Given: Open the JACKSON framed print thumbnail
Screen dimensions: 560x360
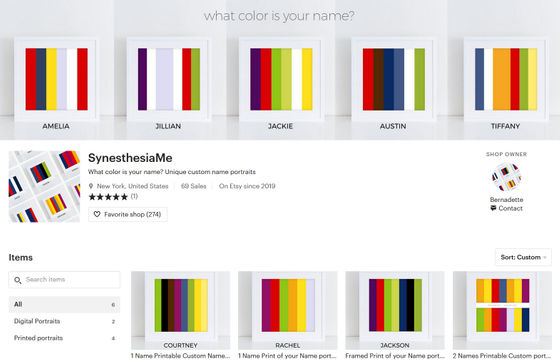Looking at the screenshot, I should pos(395,310).
